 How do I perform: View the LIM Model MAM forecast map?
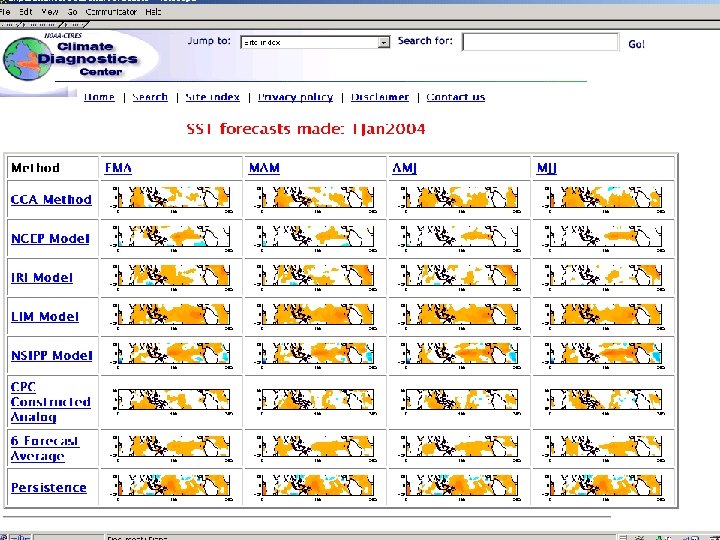[315, 316]
